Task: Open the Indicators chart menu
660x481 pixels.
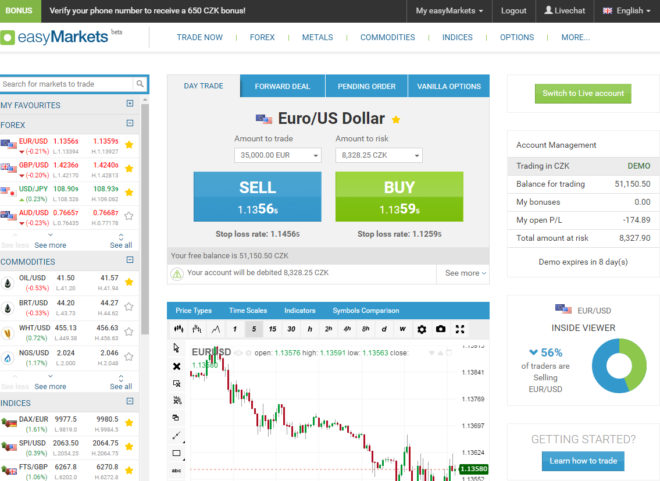Action: coord(300,311)
